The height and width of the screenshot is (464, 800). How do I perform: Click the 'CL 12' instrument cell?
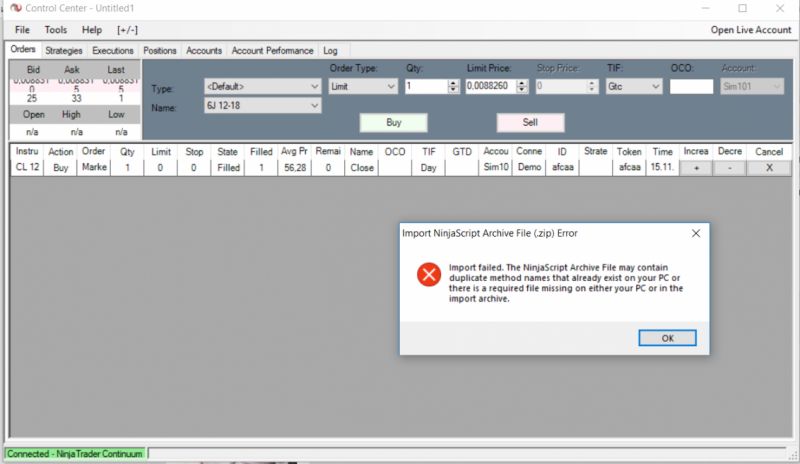27,167
